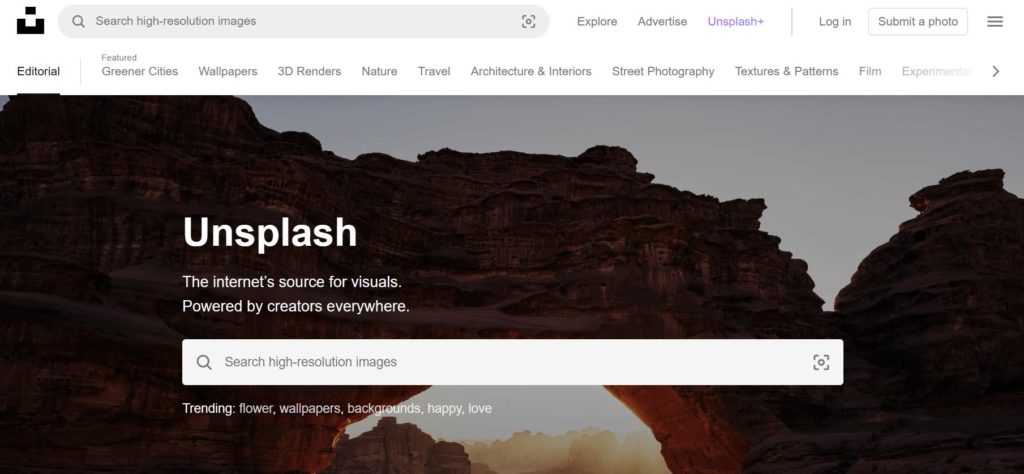Focus the top search images field
Image resolution: width=1024 pixels, height=474 pixels.
click(x=304, y=22)
